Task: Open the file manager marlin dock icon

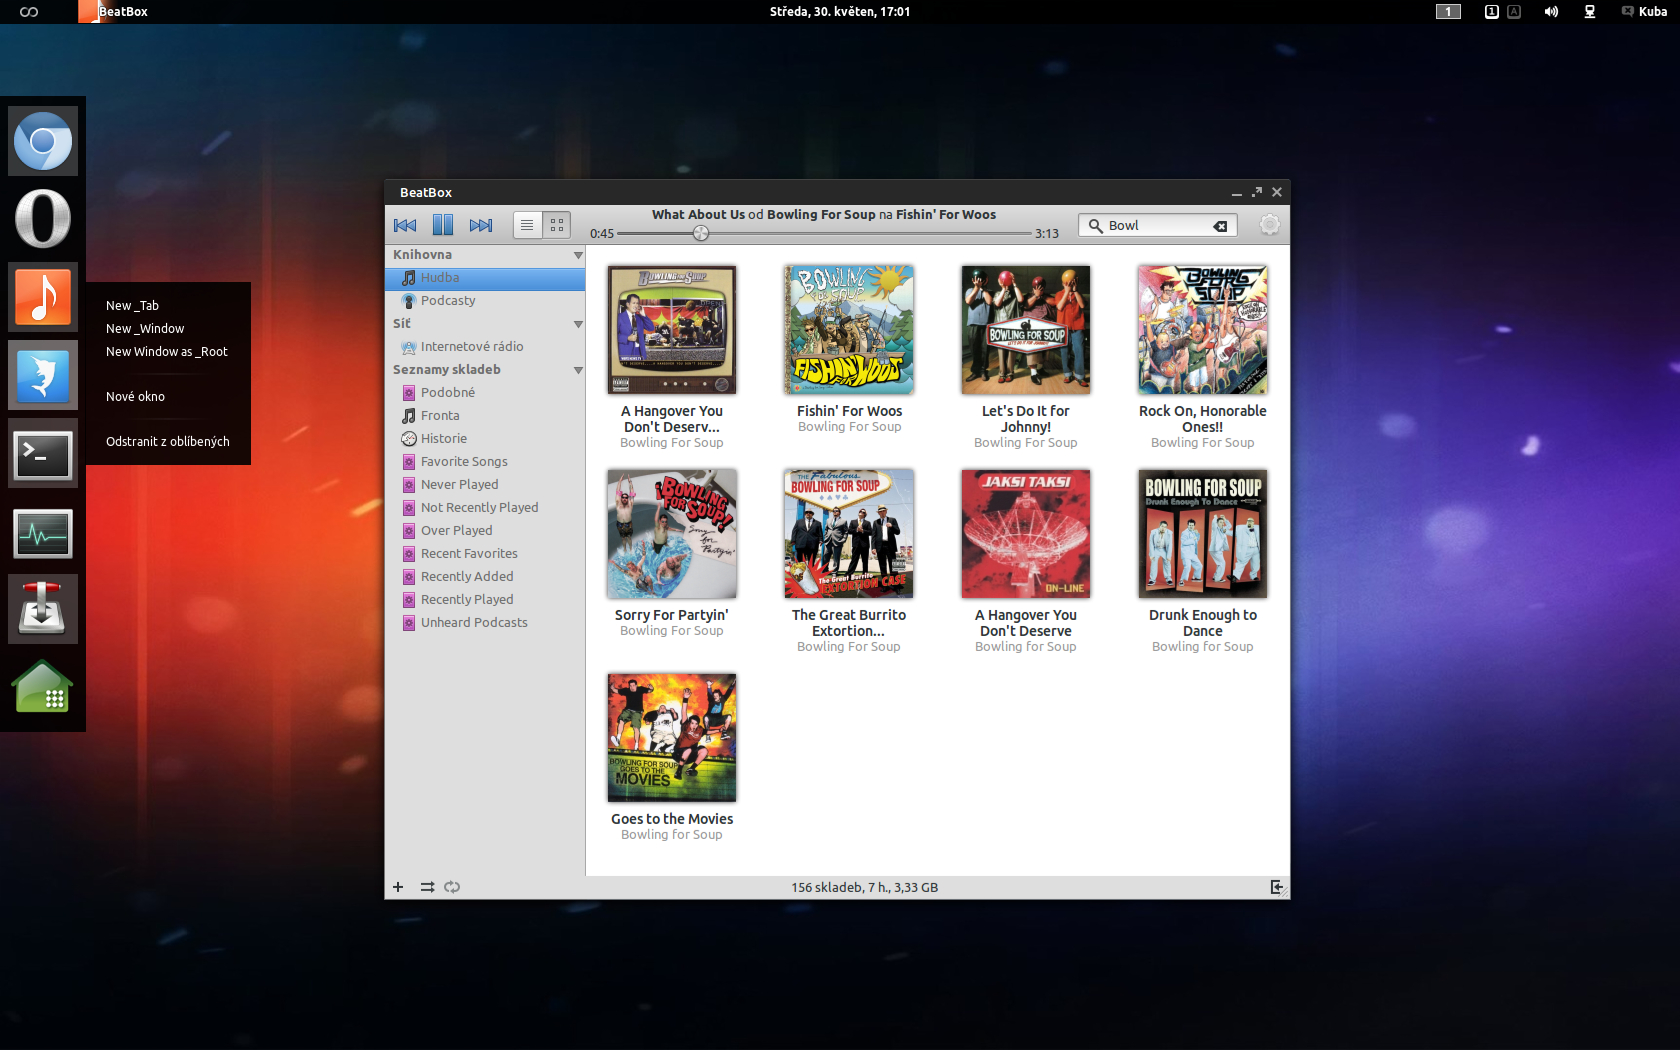Action: (43, 375)
